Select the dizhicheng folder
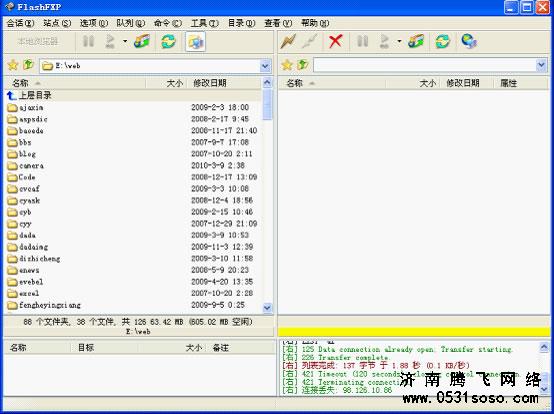554x414 pixels. tap(34, 259)
